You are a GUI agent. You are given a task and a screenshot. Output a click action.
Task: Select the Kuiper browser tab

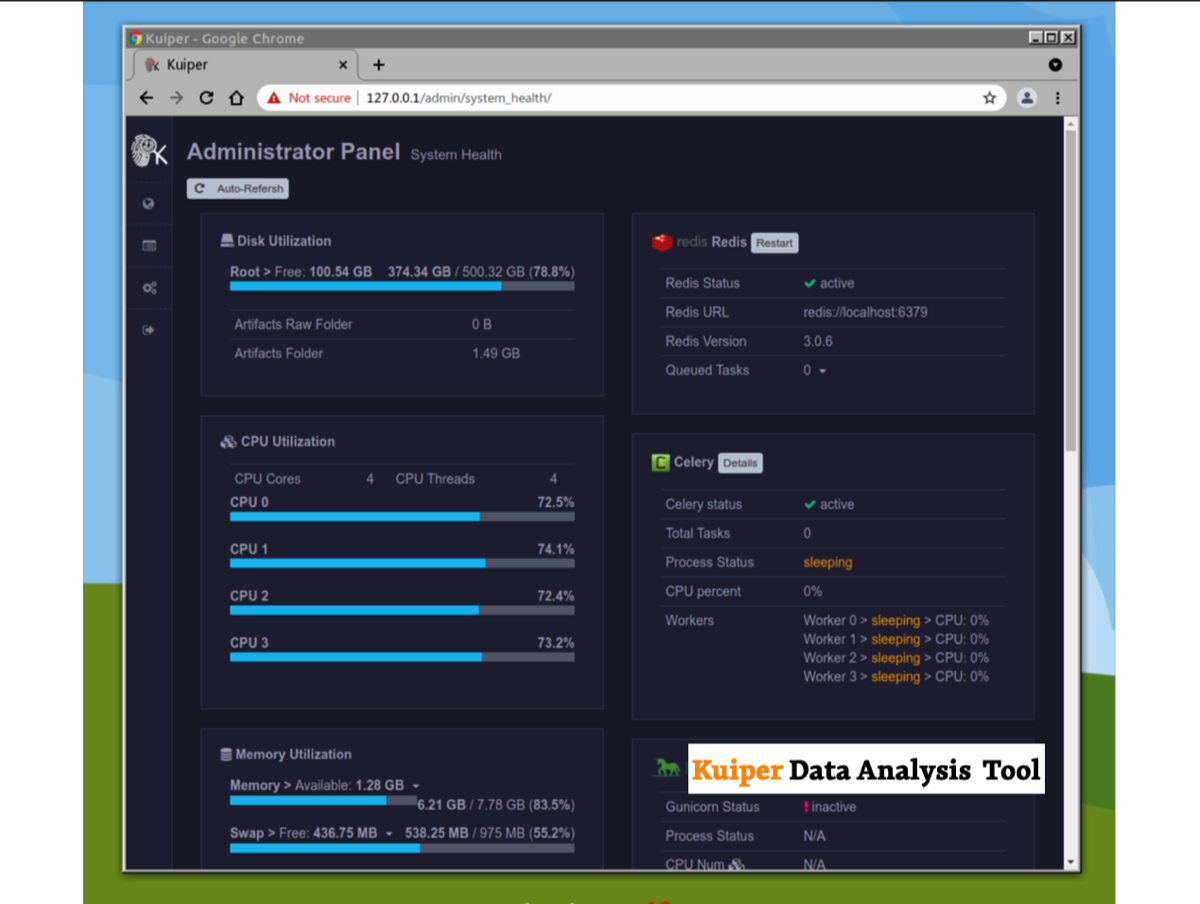point(240,65)
